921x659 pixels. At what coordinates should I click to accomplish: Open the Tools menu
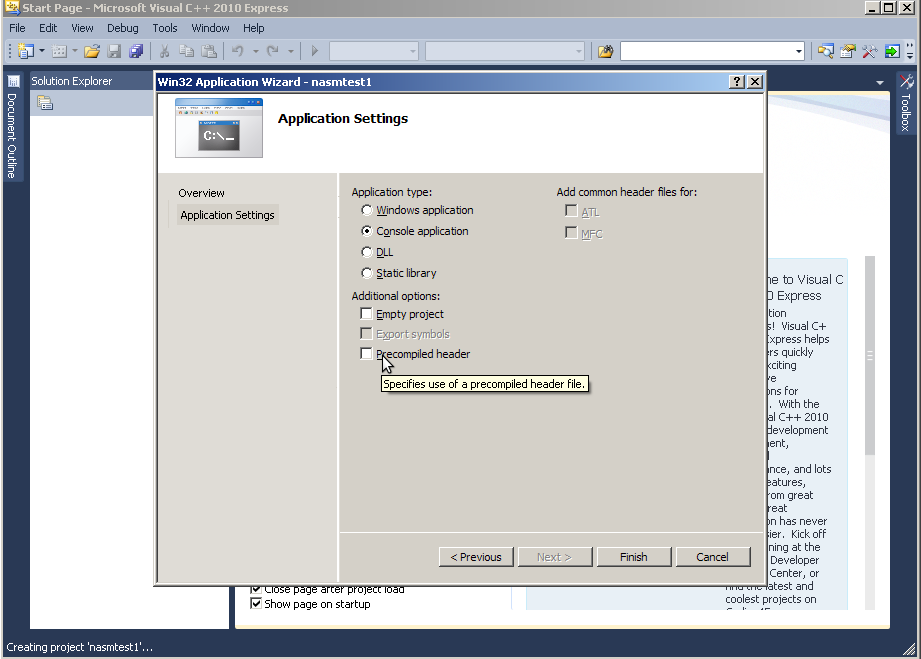[164, 28]
